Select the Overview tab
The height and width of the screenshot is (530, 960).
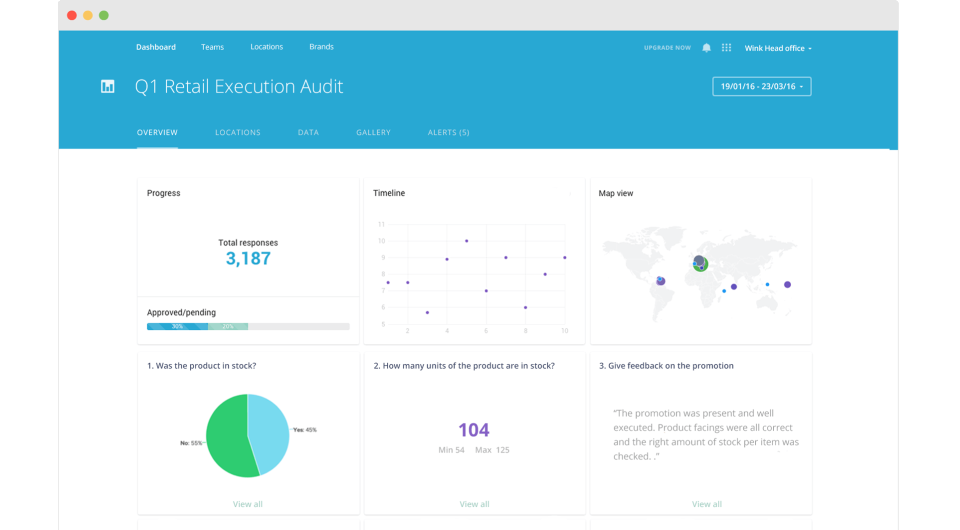157,132
